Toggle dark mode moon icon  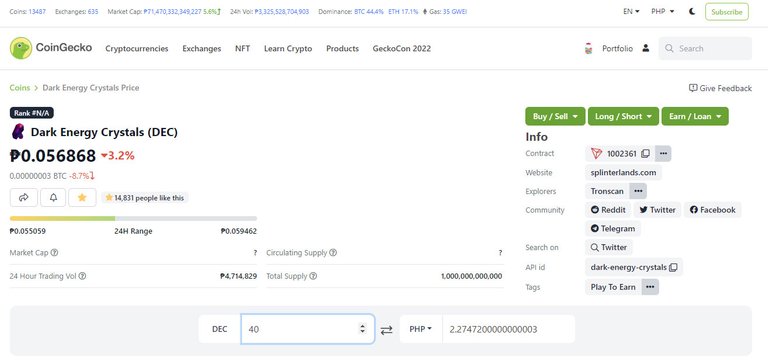pyautogui.click(x=692, y=11)
